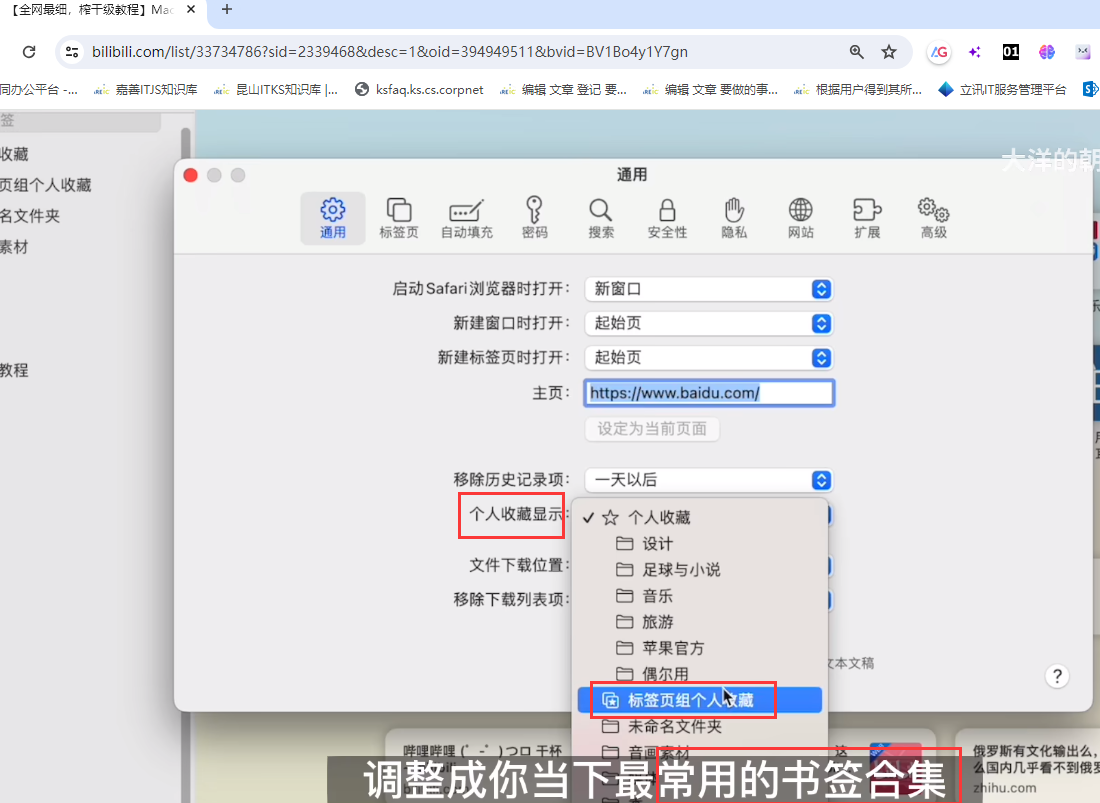Viewport: 1100px width, 803px height.
Task: Select the 苹果官方 folder option
Action: 699,648
